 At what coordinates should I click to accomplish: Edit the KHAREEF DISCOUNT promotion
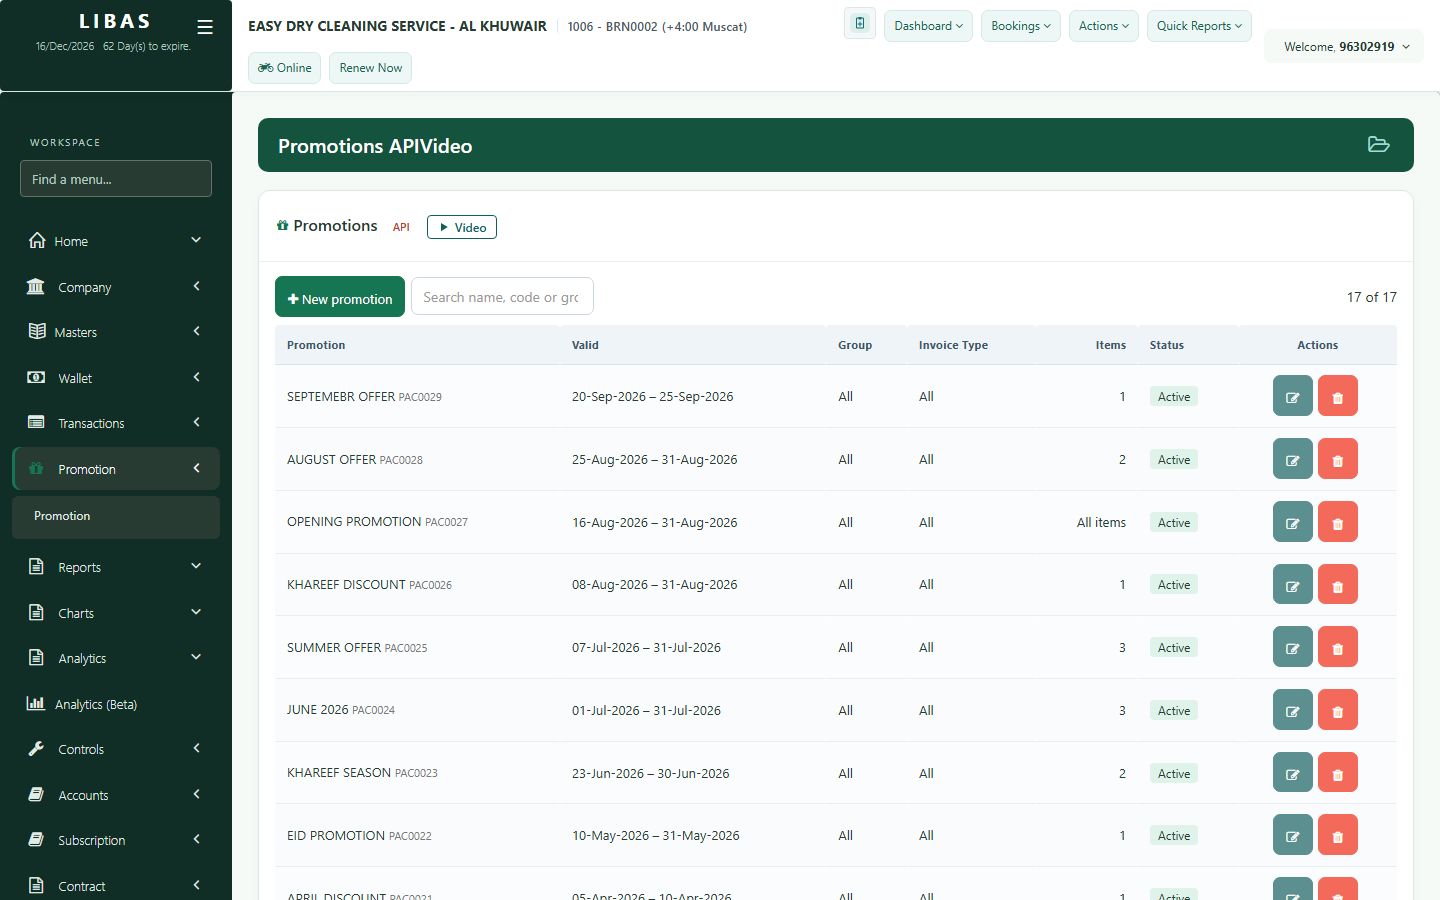1293,585
